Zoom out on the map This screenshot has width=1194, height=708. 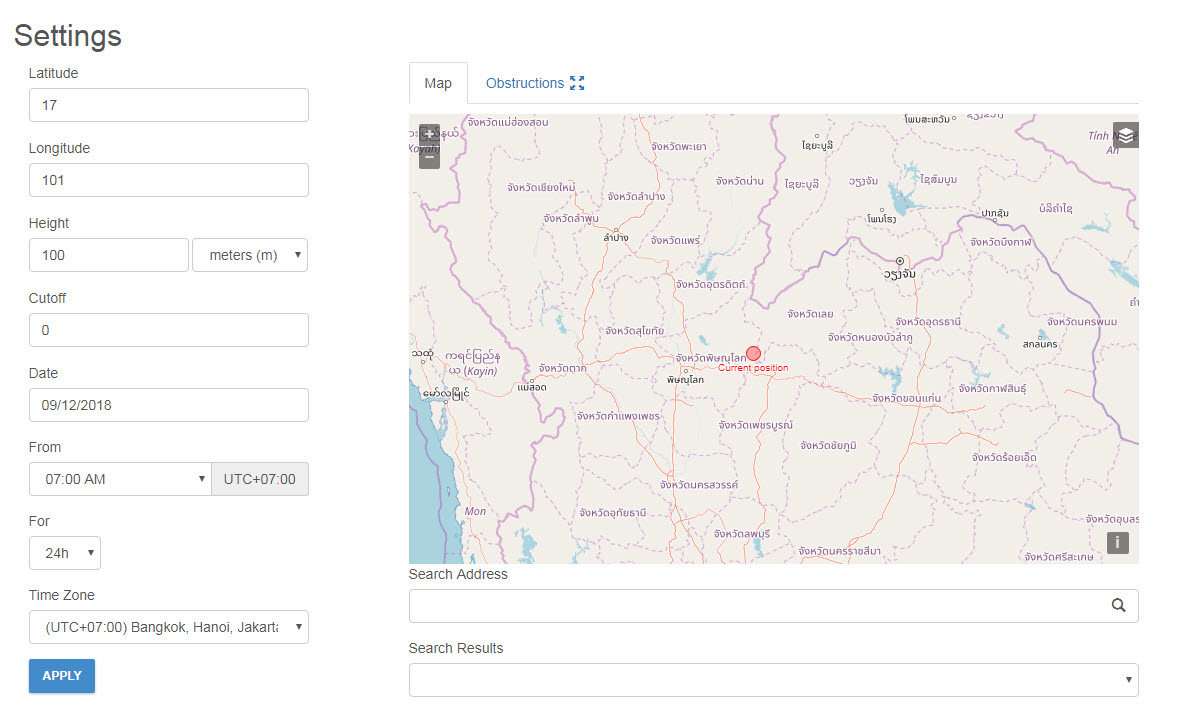click(x=428, y=155)
